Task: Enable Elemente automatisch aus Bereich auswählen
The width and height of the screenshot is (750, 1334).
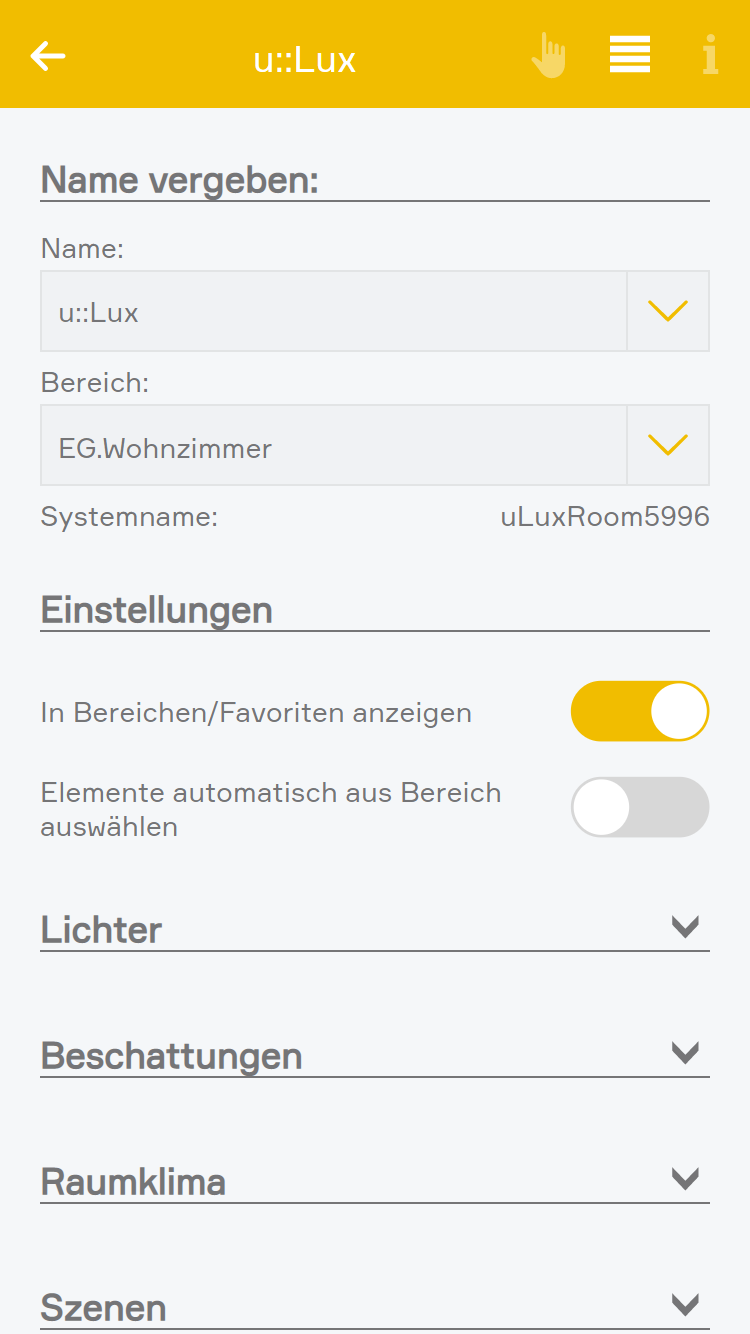Action: 640,807
